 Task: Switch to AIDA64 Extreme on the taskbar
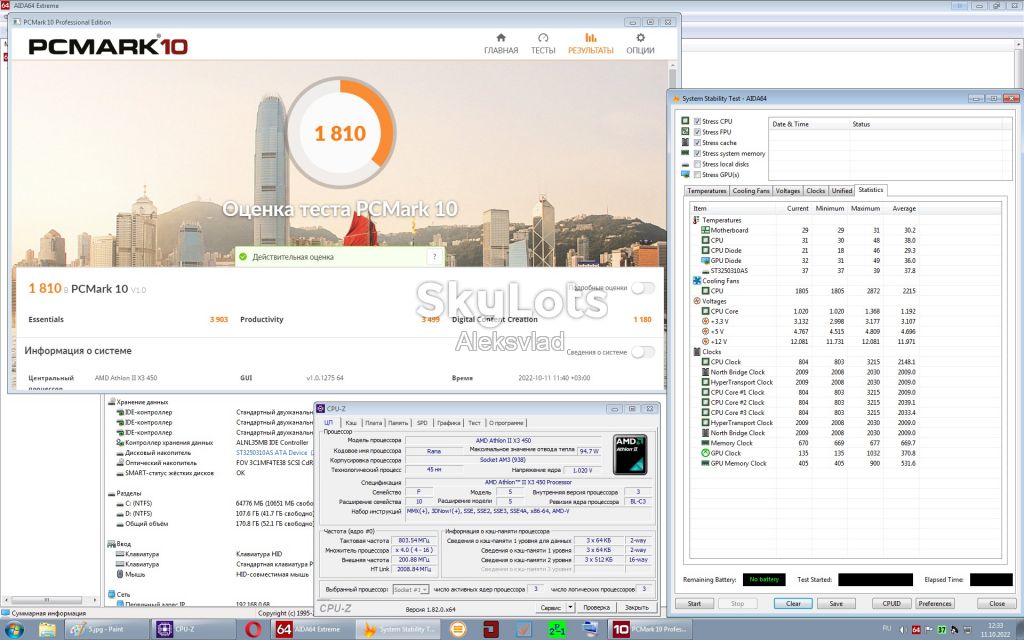pos(313,630)
